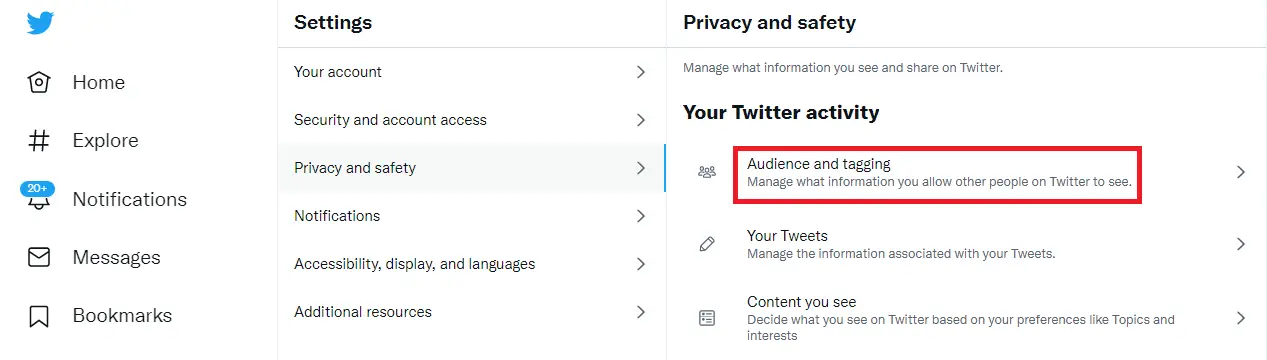Image resolution: width=1267 pixels, height=360 pixels.
Task: Click the Content you see list icon
Action: [707, 318]
